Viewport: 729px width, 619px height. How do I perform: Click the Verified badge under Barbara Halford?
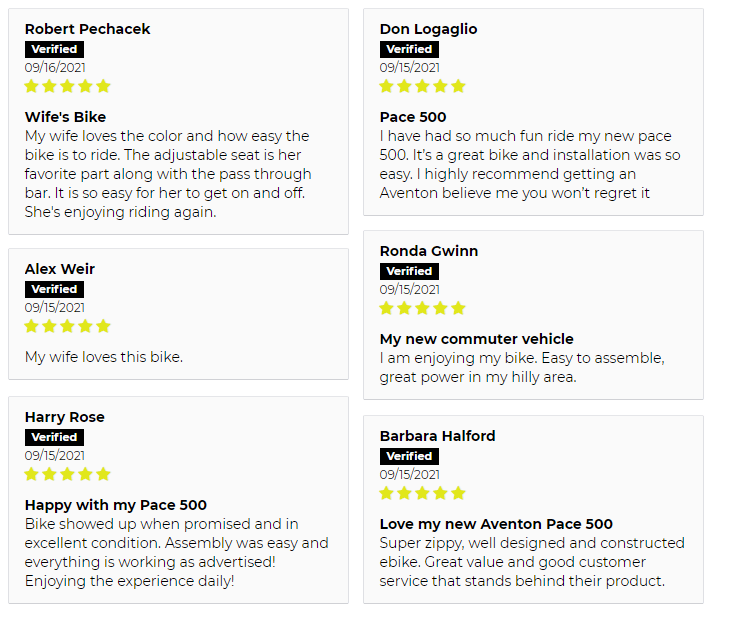[409, 456]
